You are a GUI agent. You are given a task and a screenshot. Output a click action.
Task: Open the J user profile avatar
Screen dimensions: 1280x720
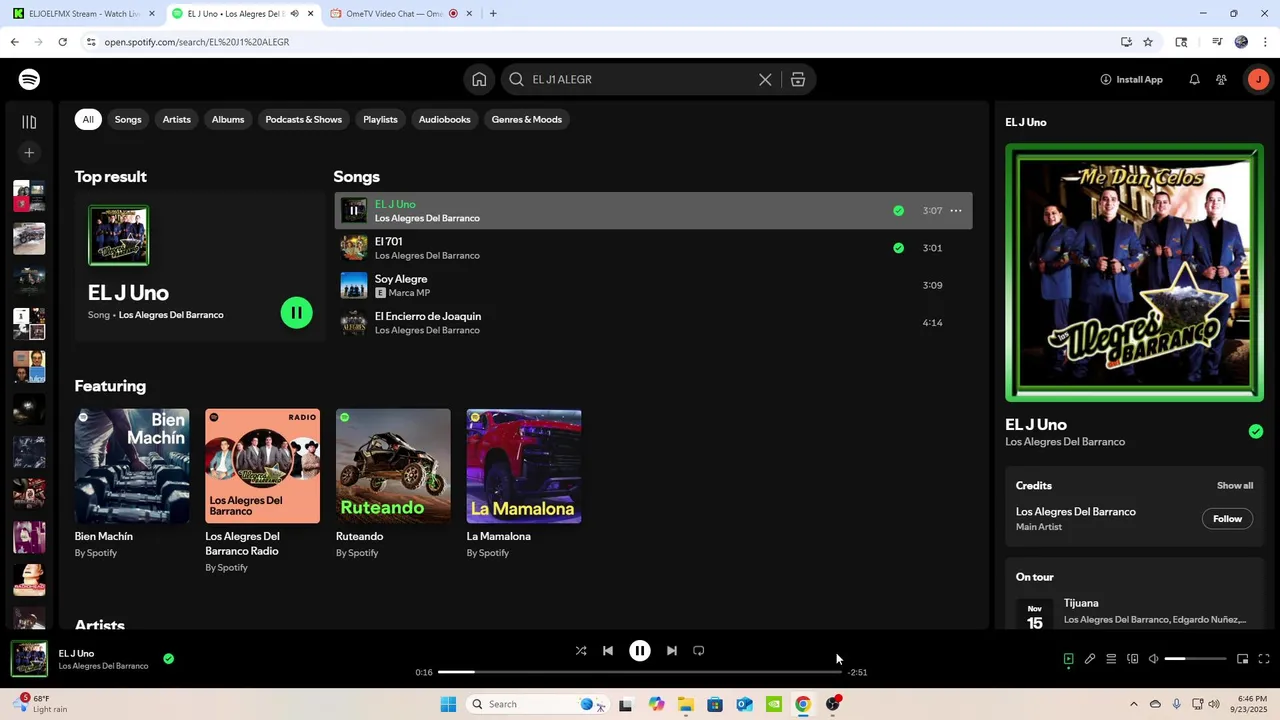pyautogui.click(x=1257, y=79)
